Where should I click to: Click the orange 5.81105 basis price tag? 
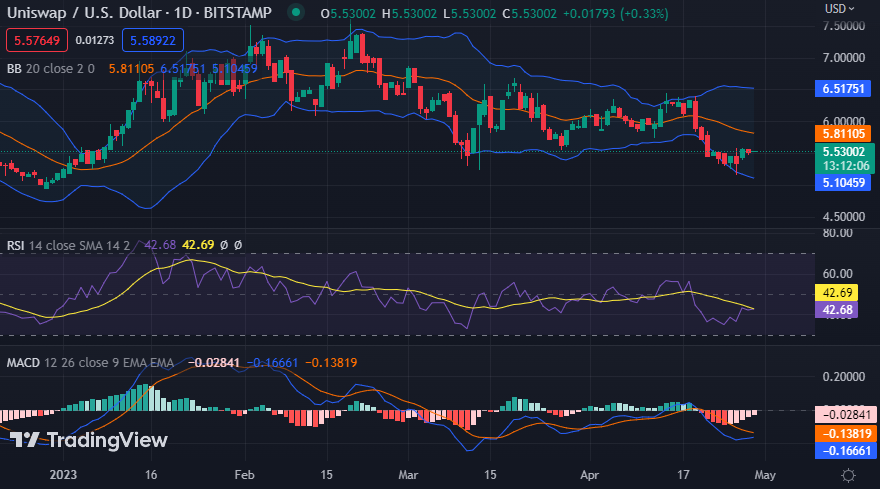point(843,134)
